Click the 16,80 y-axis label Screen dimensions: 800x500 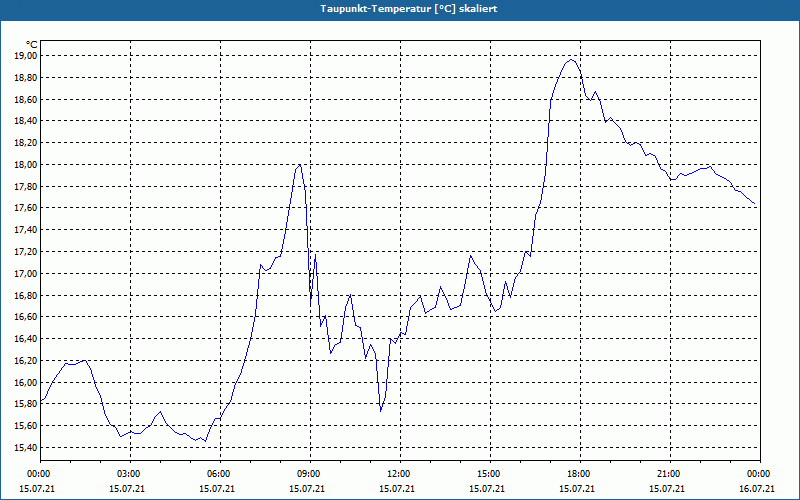pos(27,295)
